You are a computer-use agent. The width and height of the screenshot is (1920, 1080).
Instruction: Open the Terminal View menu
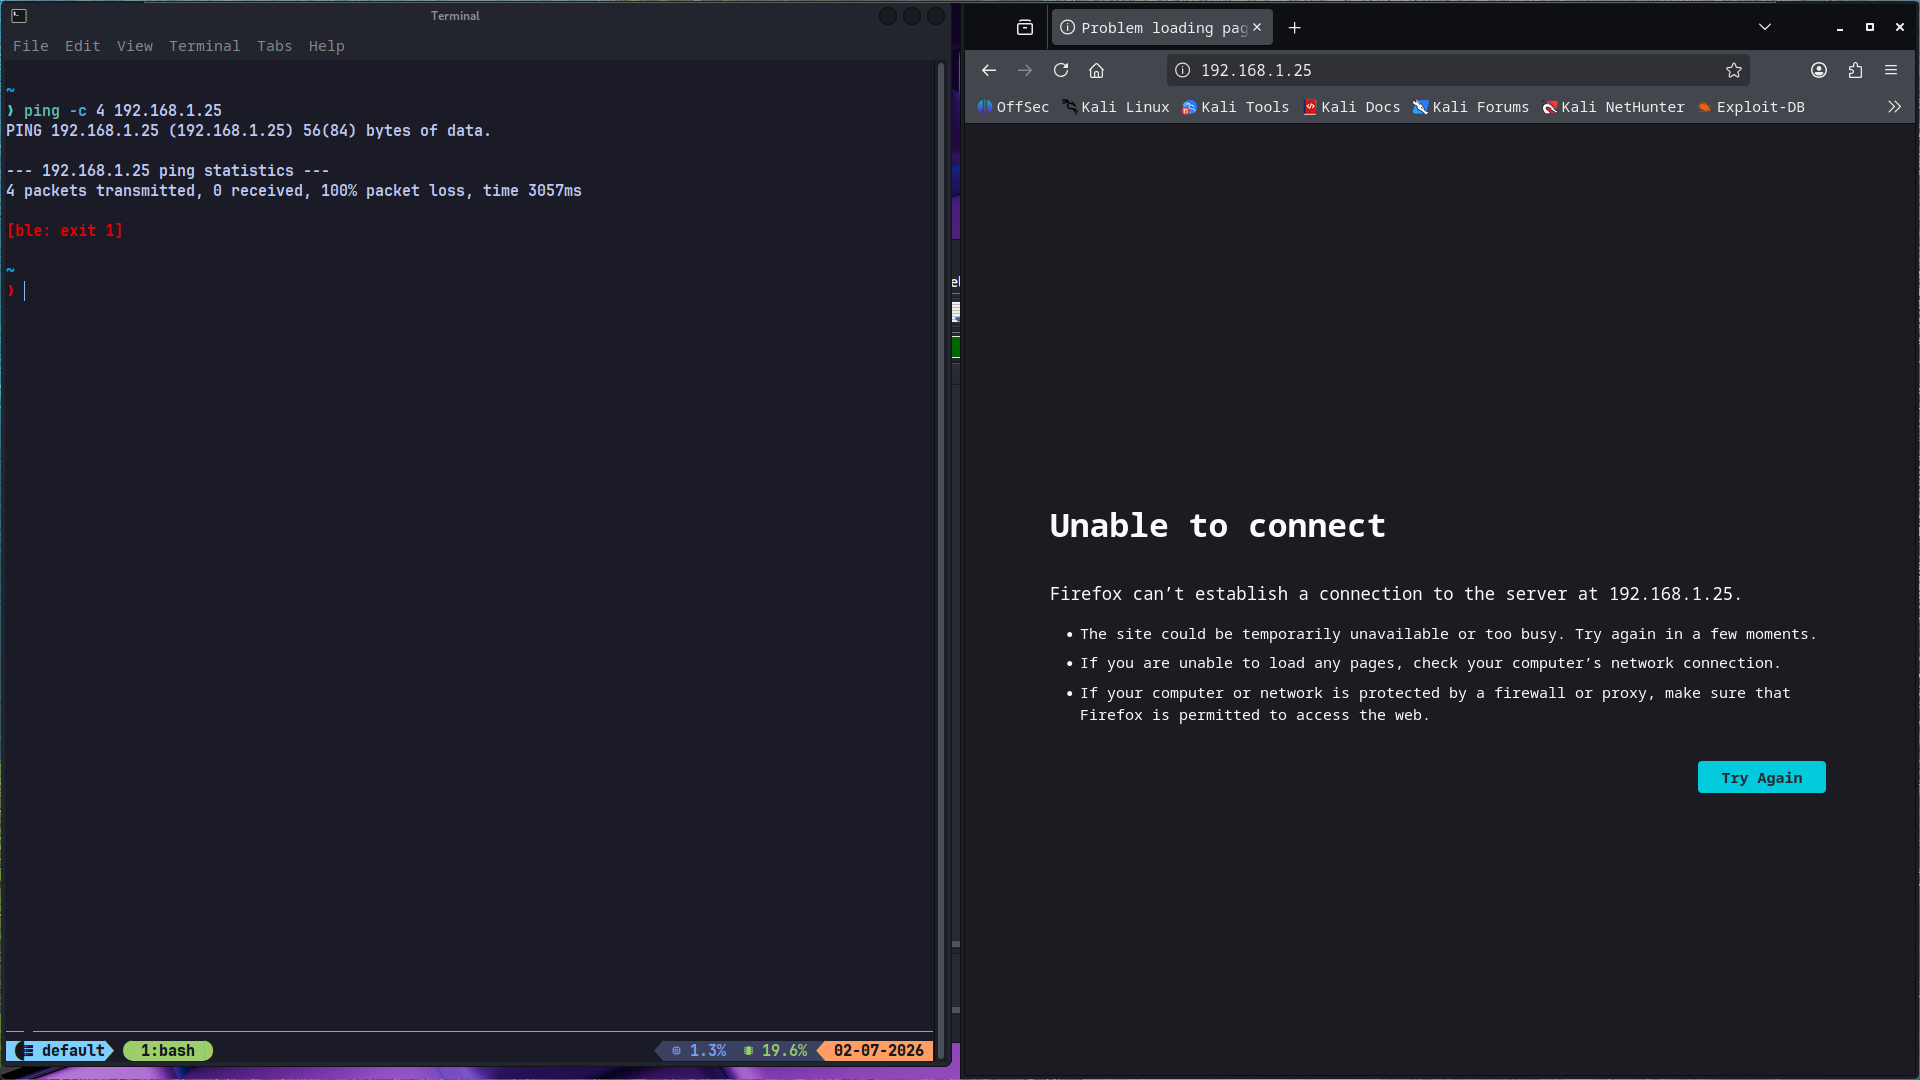[x=135, y=46]
